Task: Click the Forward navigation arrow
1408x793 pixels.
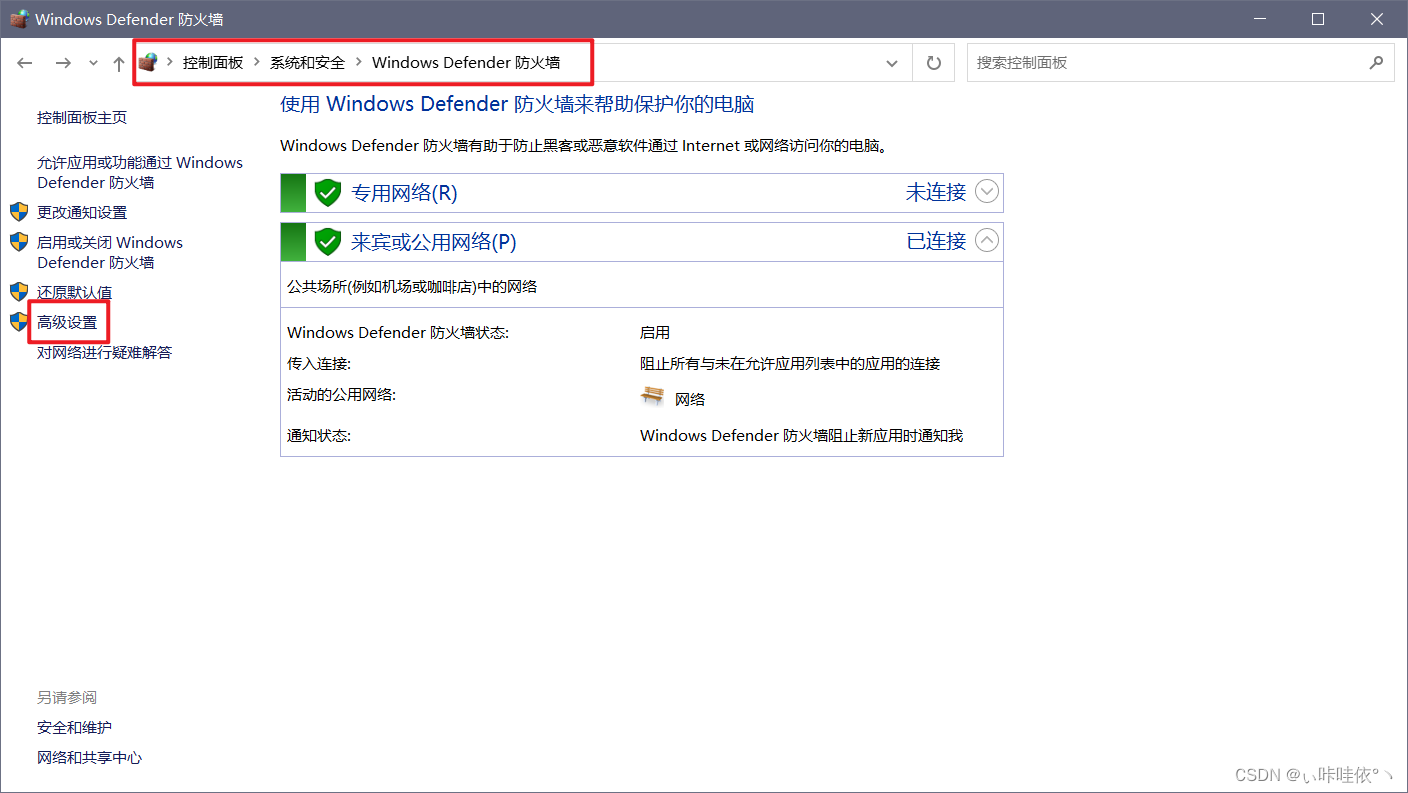Action: 63,63
